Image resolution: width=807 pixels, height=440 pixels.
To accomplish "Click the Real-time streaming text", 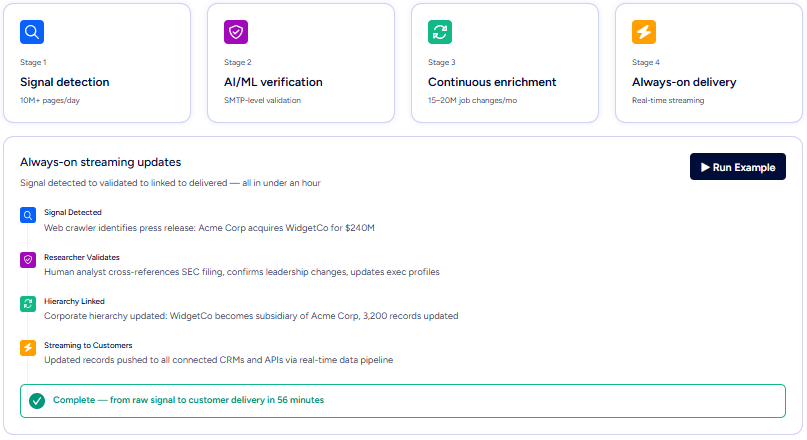I will (x=668, y=100).
